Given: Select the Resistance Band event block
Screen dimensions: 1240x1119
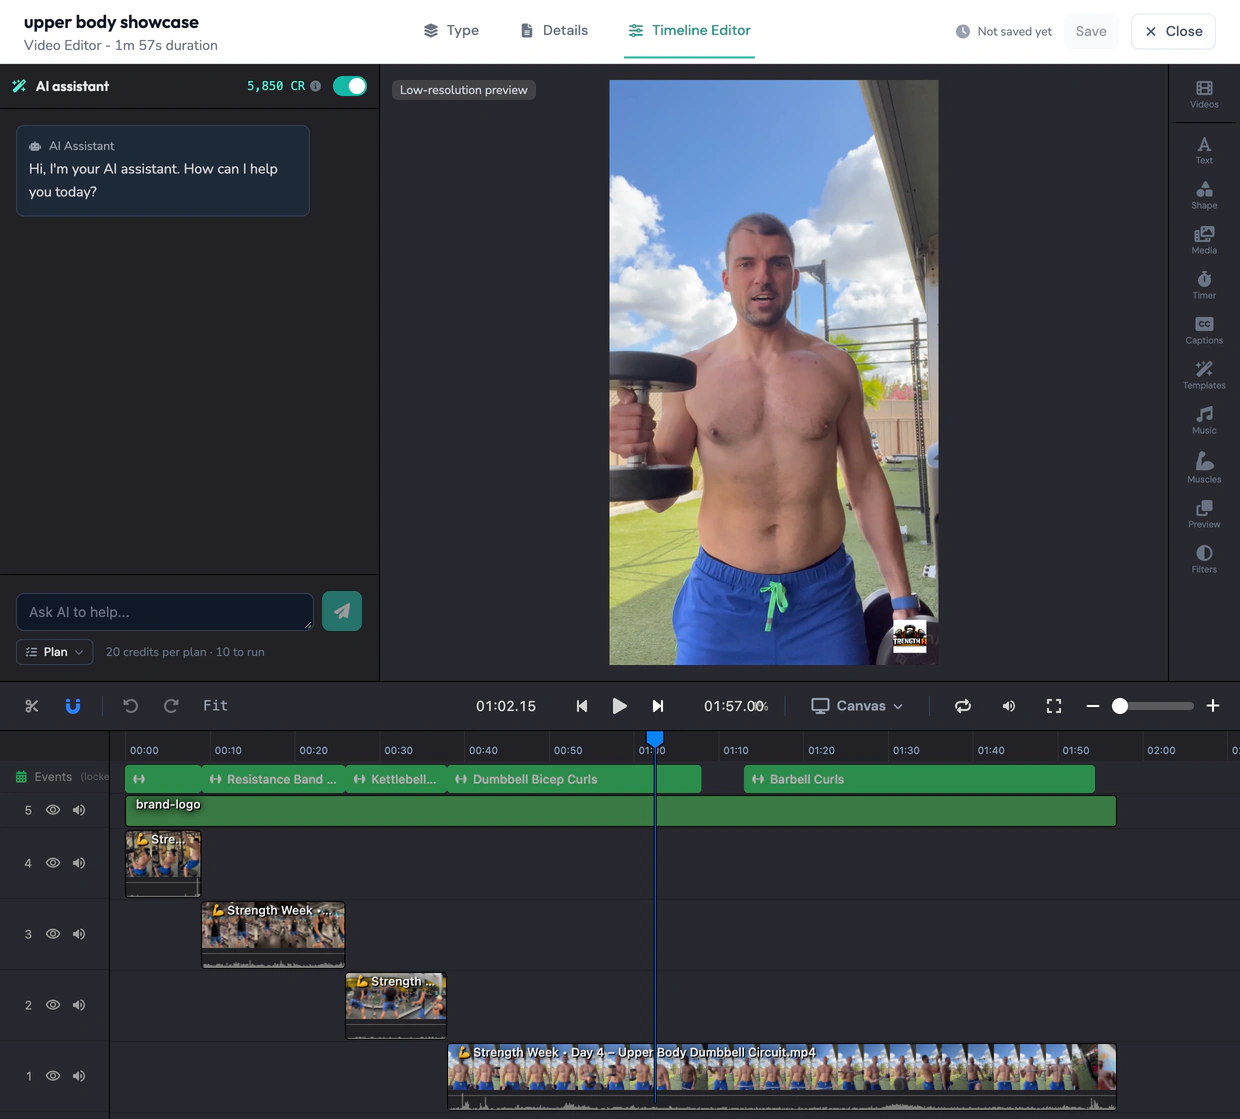Looking at the screenshot, I should 273,779.
